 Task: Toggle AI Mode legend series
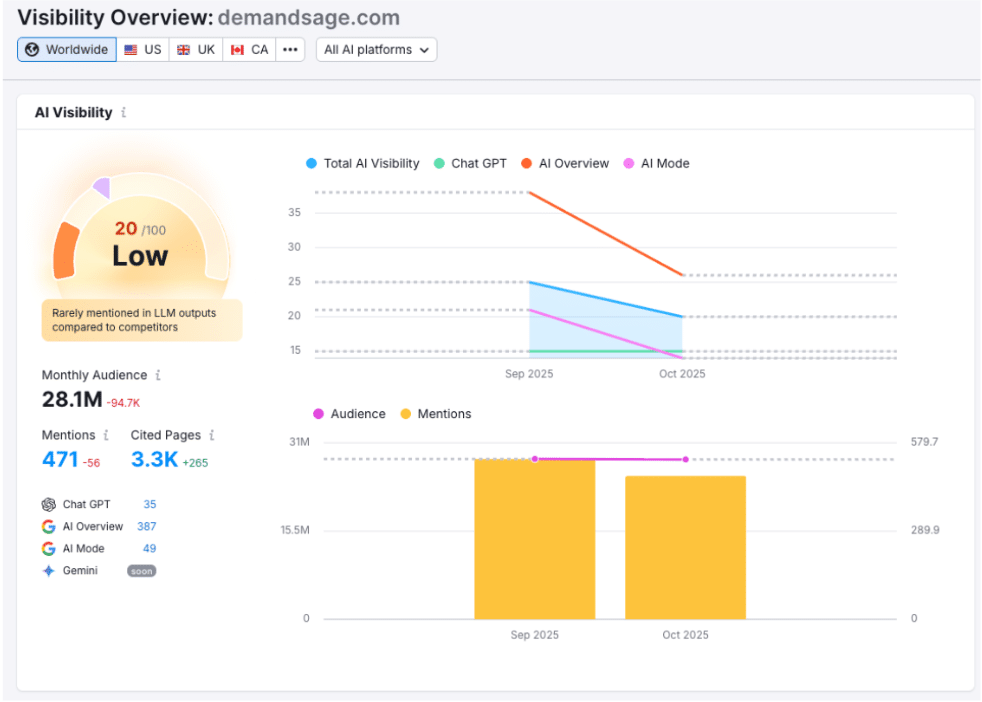point(656,163)
